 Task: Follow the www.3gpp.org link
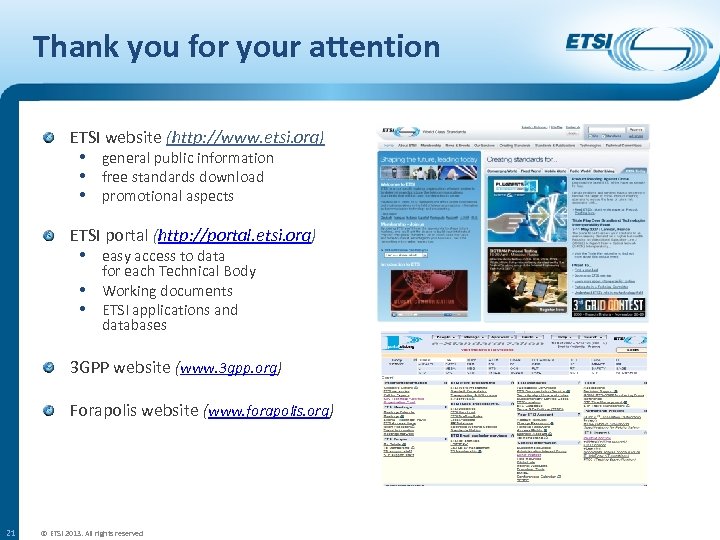pyautogui.click(x=229, y=368)
